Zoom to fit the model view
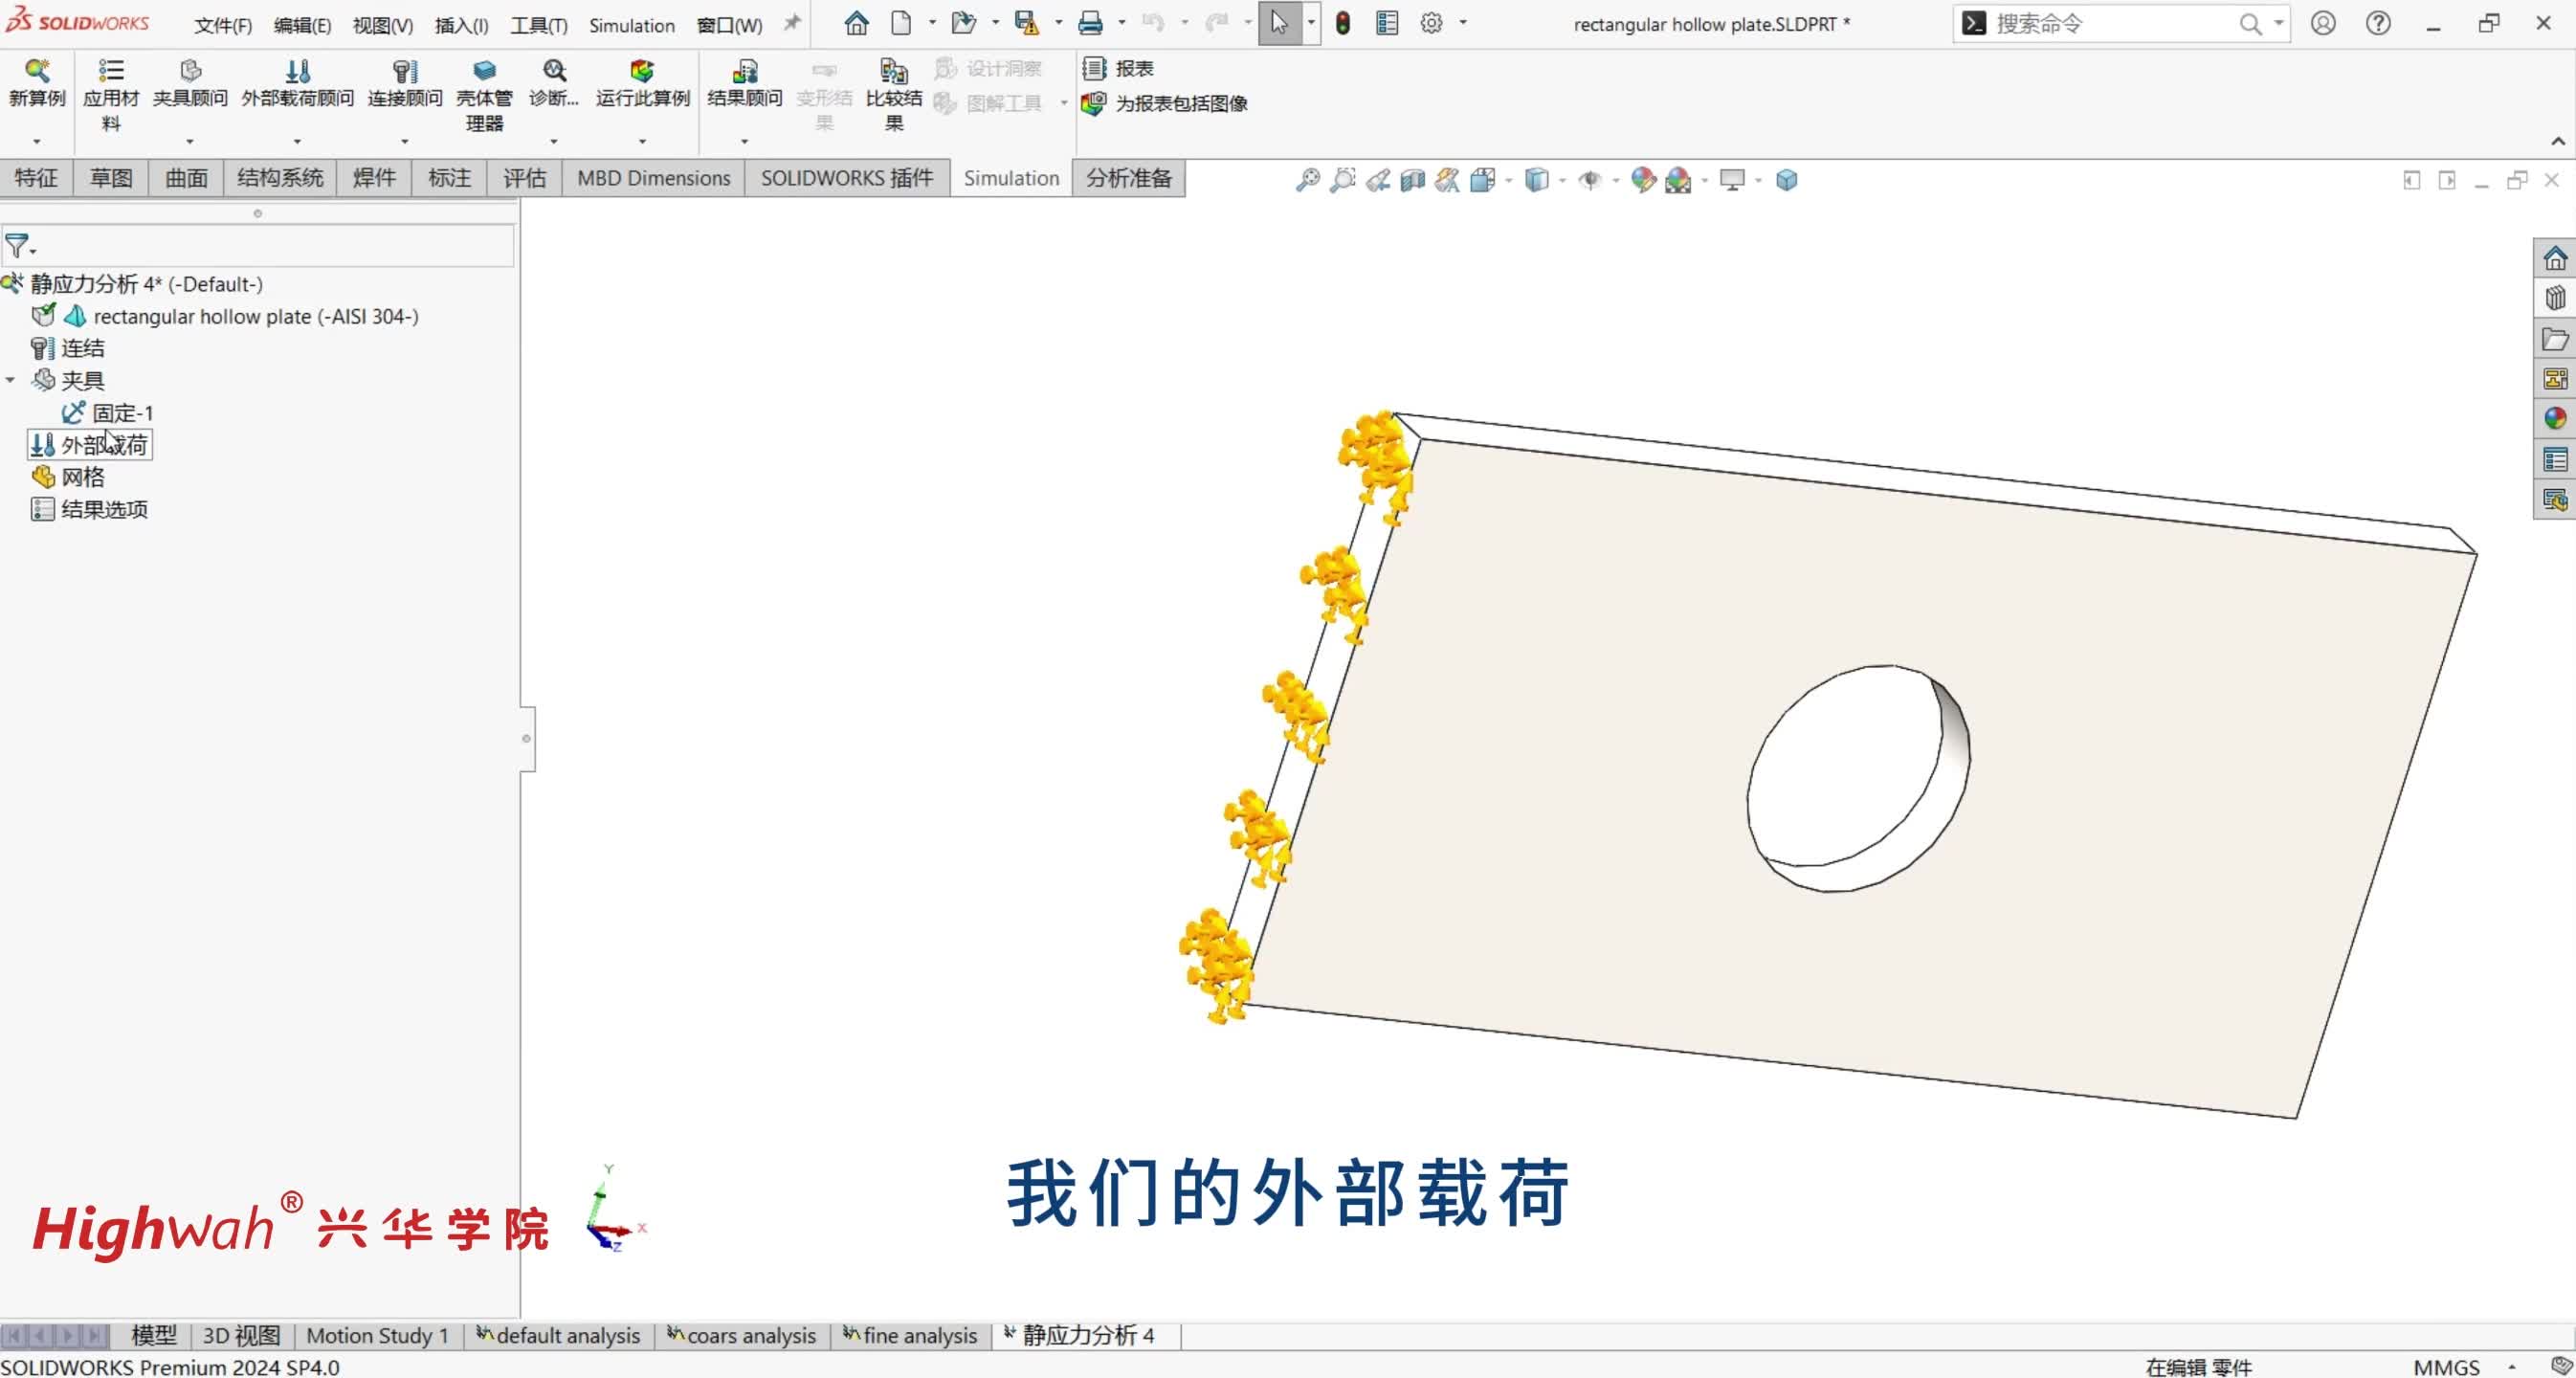The image size is (2576, 1378). (x=1307, y=180)
